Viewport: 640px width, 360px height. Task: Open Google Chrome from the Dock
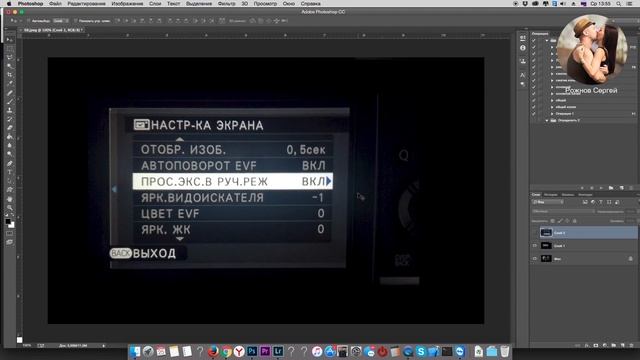[x=226, y=351]
